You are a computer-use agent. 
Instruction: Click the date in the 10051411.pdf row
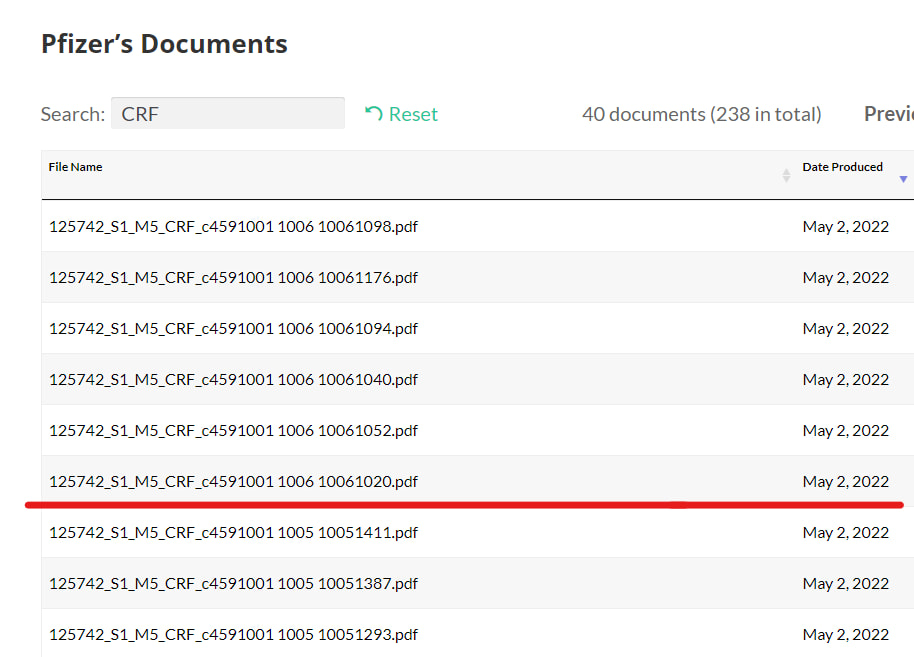845,532
